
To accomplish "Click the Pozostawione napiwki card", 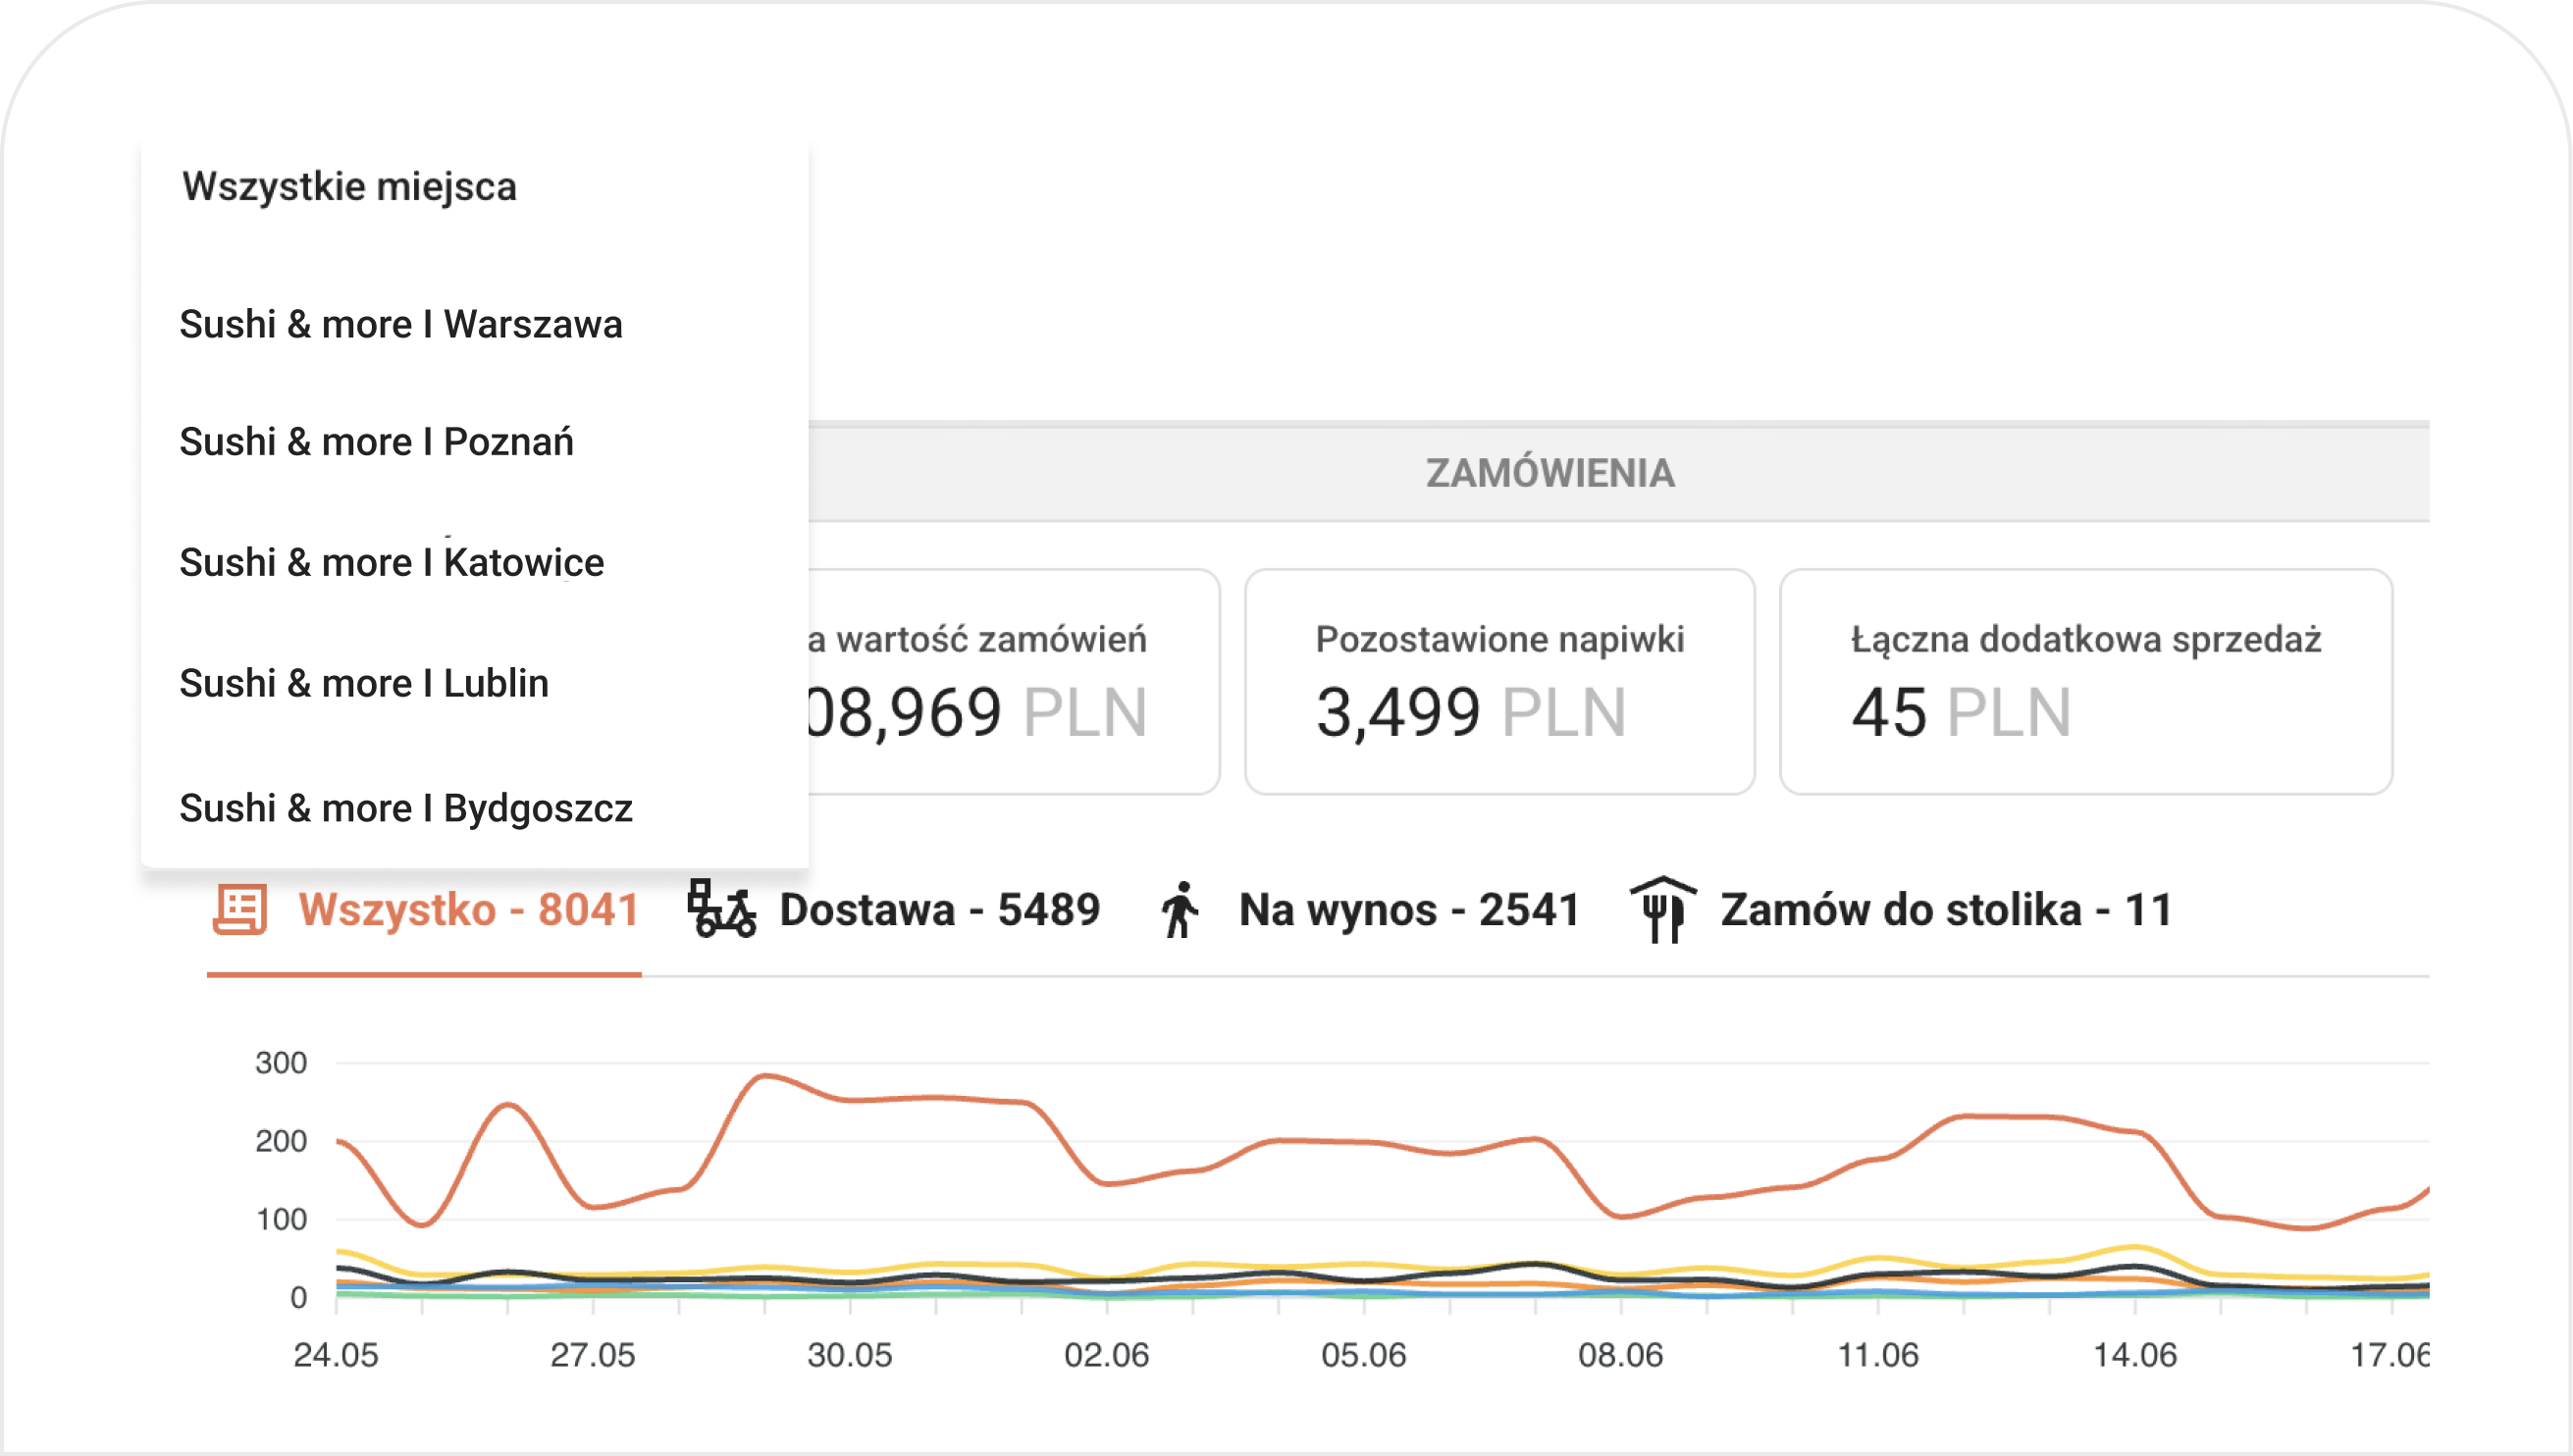I will point(1499,682).
